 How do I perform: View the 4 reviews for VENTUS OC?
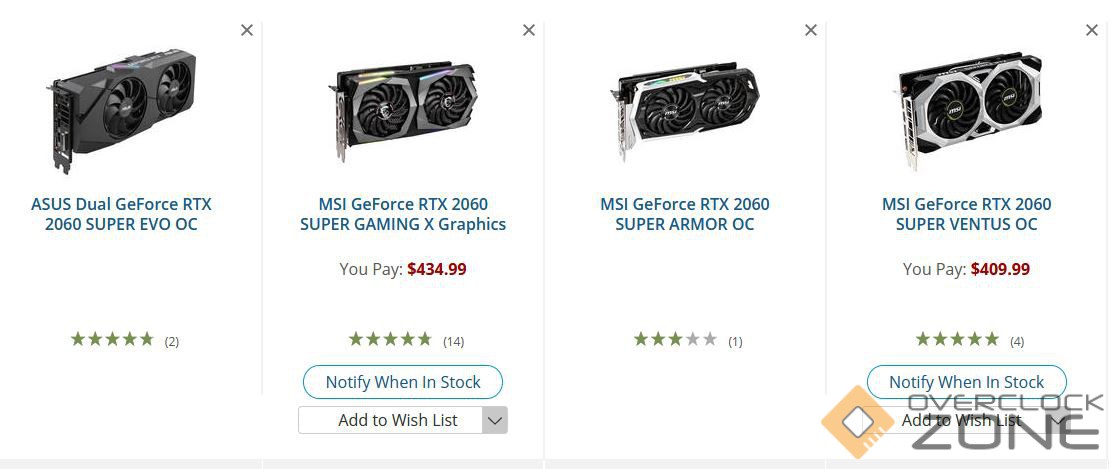point(1017,341)
